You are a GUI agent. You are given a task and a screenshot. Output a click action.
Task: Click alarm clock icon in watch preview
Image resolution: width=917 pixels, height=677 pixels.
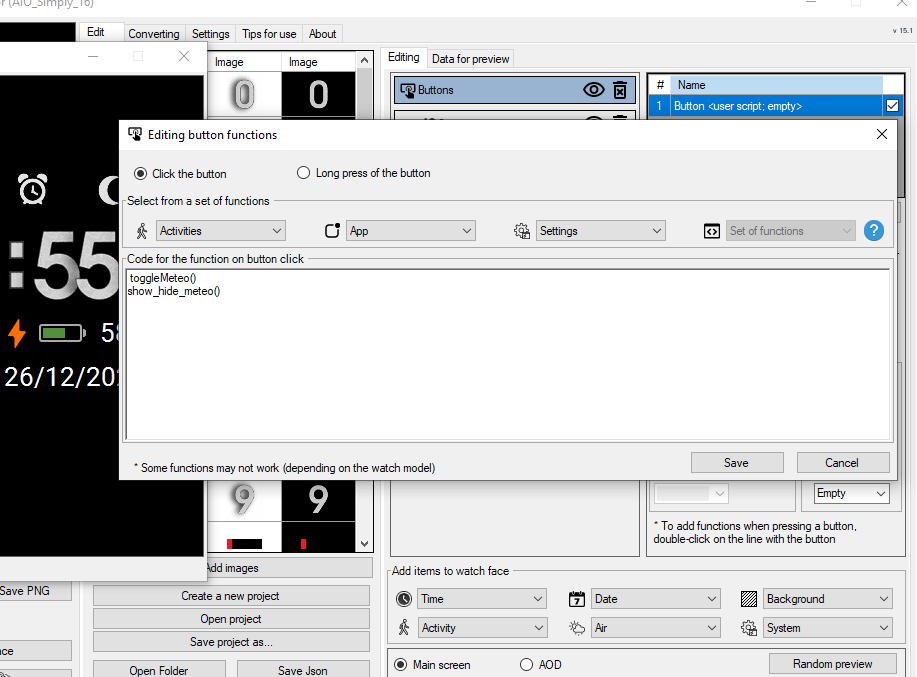[x=32, y=189]
